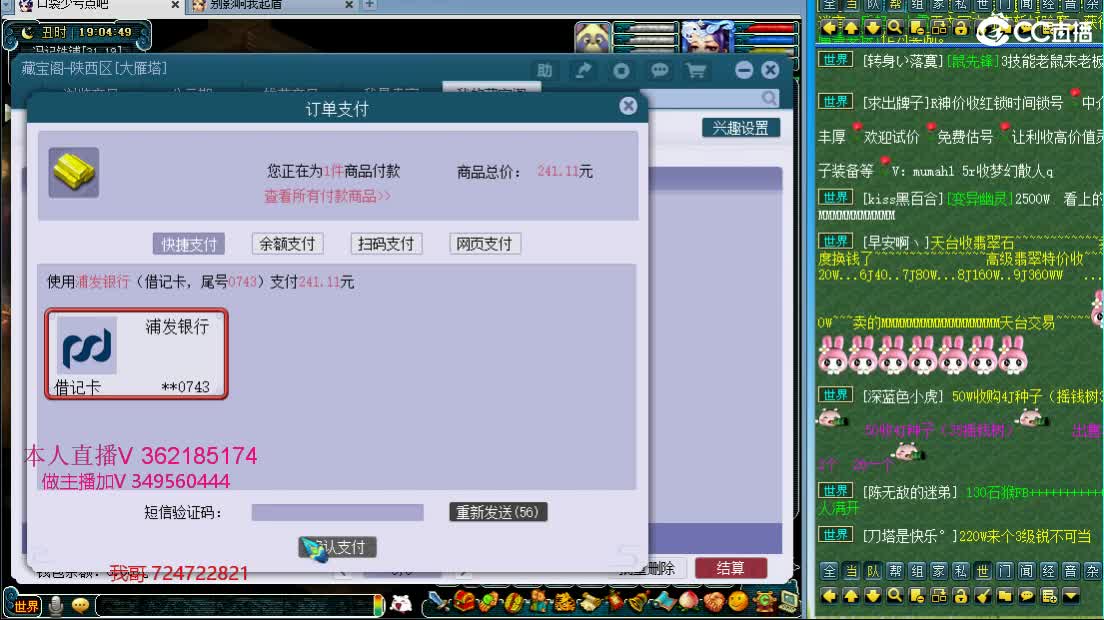Click the 短信验证码 input field
The image size is (1104, 620).
336,511
